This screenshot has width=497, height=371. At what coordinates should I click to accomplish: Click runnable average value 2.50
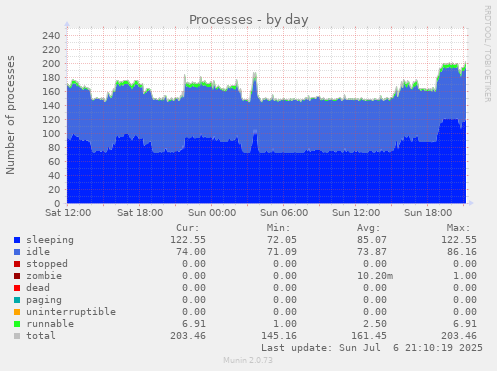pos(375,324)
